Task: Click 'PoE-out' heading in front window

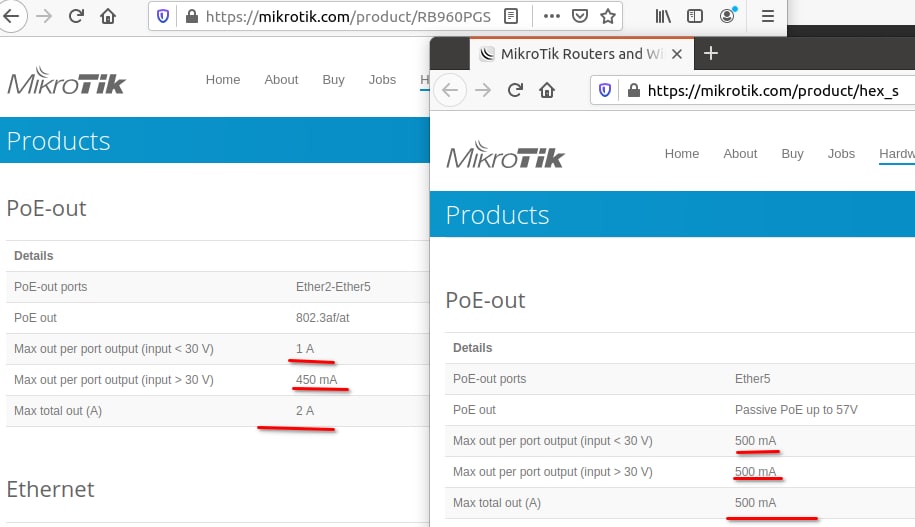Action: click(485, 300)
